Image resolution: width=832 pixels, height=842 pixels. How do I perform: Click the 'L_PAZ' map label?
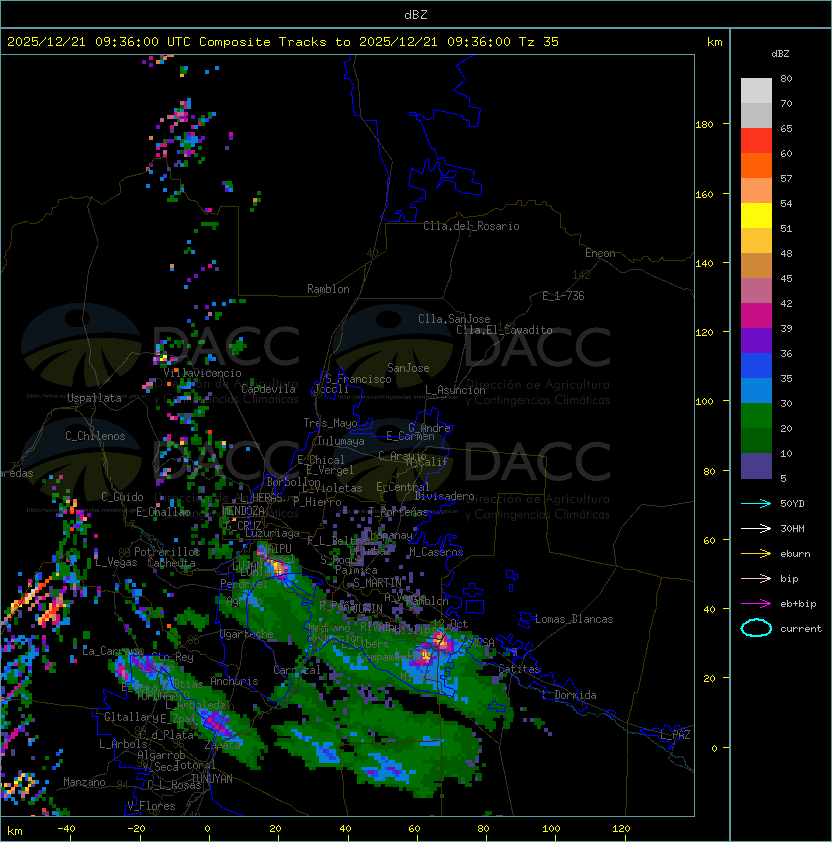(x=675, y=735)
